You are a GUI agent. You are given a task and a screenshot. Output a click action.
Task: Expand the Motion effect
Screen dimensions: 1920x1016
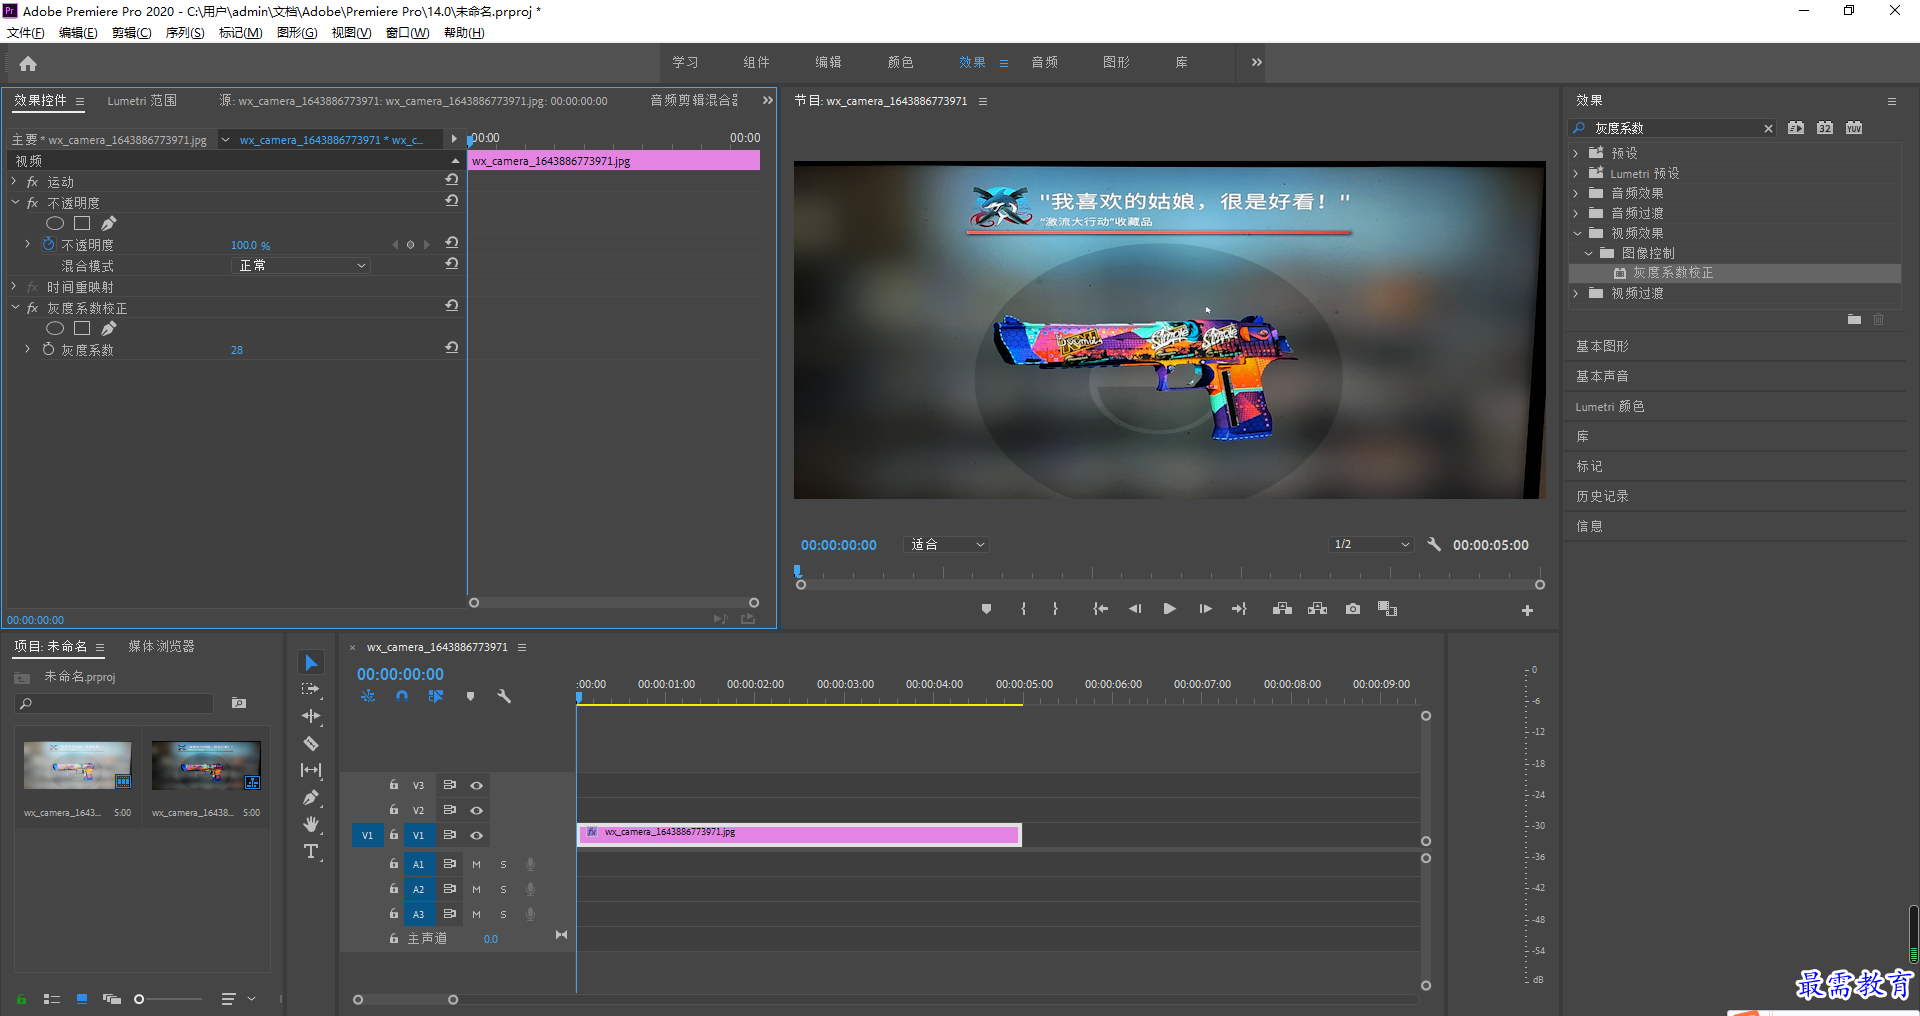tap(14, 181)
